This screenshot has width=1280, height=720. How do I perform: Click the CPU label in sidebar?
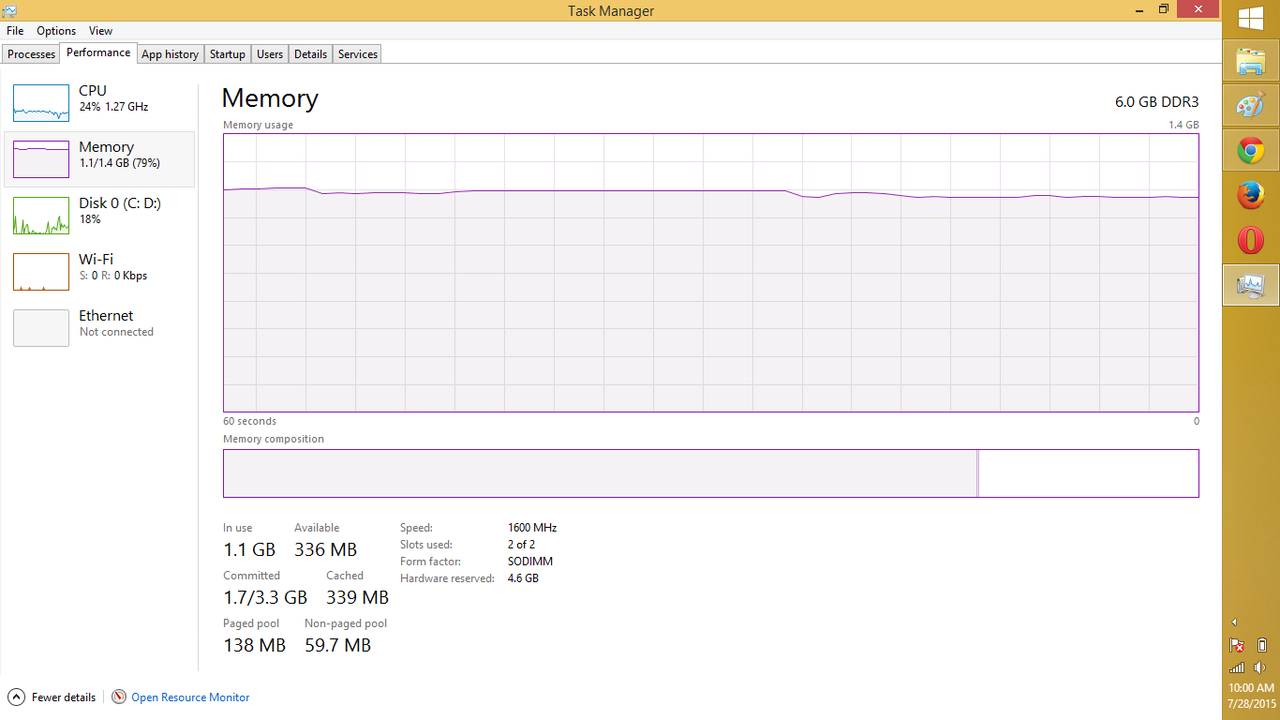click(93, 91)
